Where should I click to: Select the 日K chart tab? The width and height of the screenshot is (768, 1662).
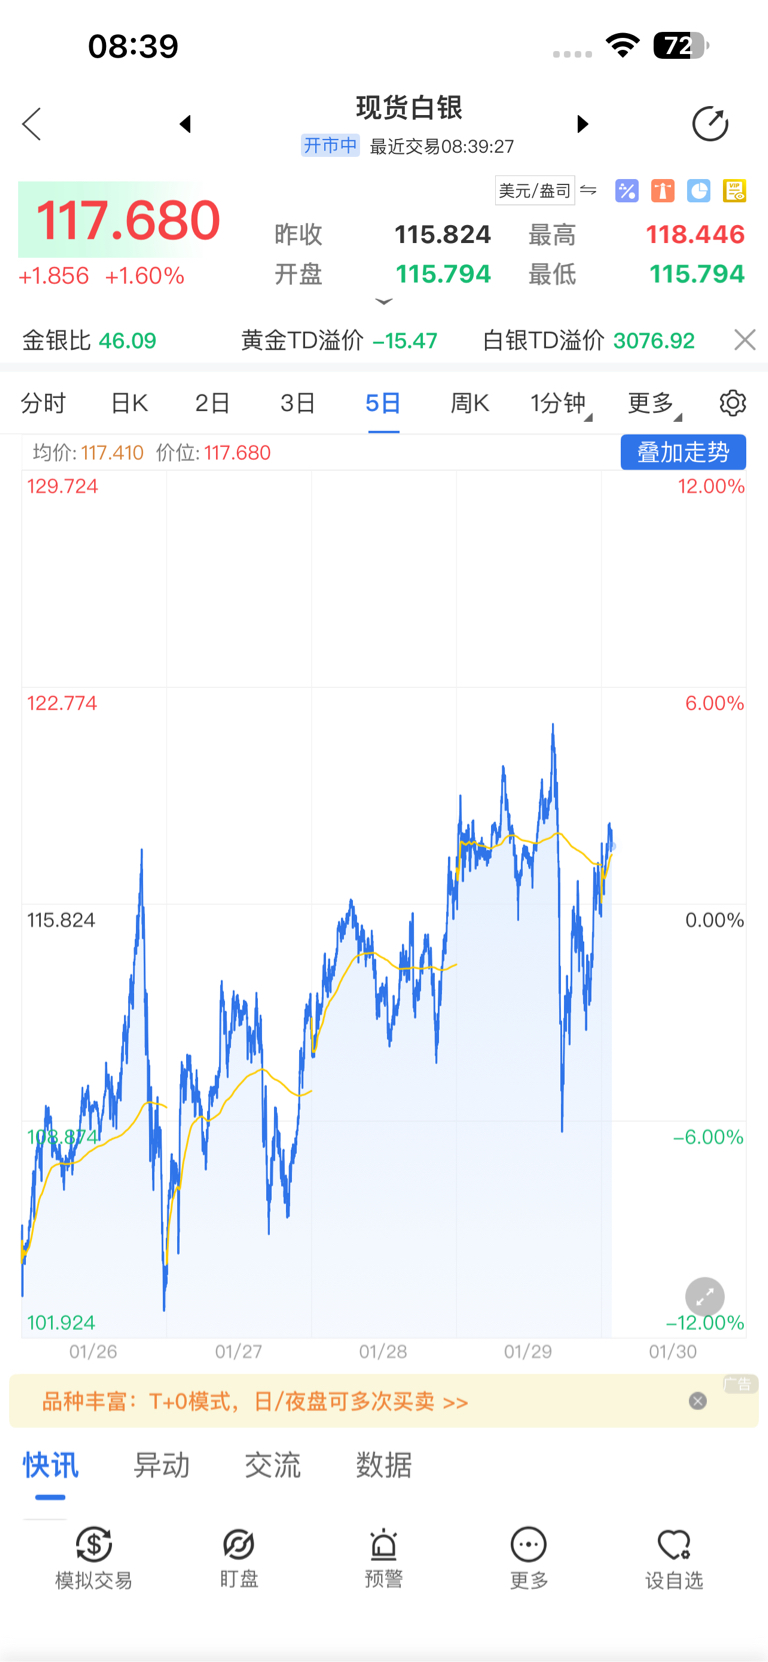coord(129,403)
